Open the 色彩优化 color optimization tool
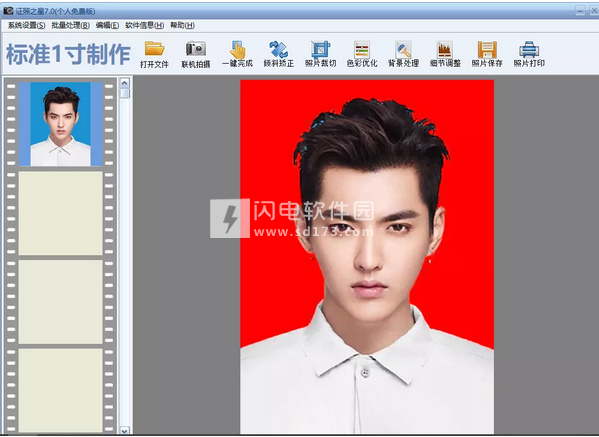The height and width of the screenshot is (437, 599). (x=362, y=49)
